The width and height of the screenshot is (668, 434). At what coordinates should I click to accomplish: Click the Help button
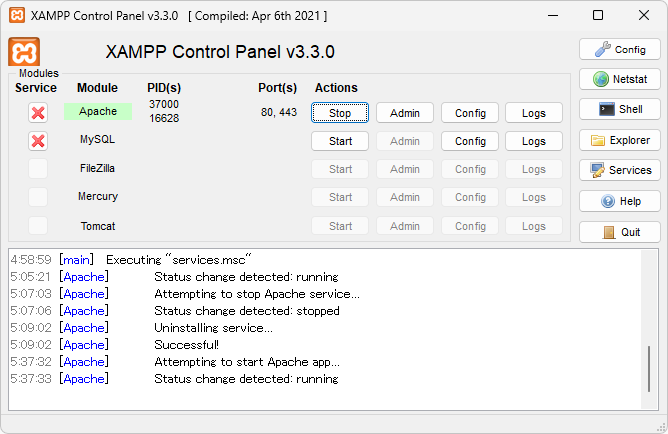(x=619, y=201)
